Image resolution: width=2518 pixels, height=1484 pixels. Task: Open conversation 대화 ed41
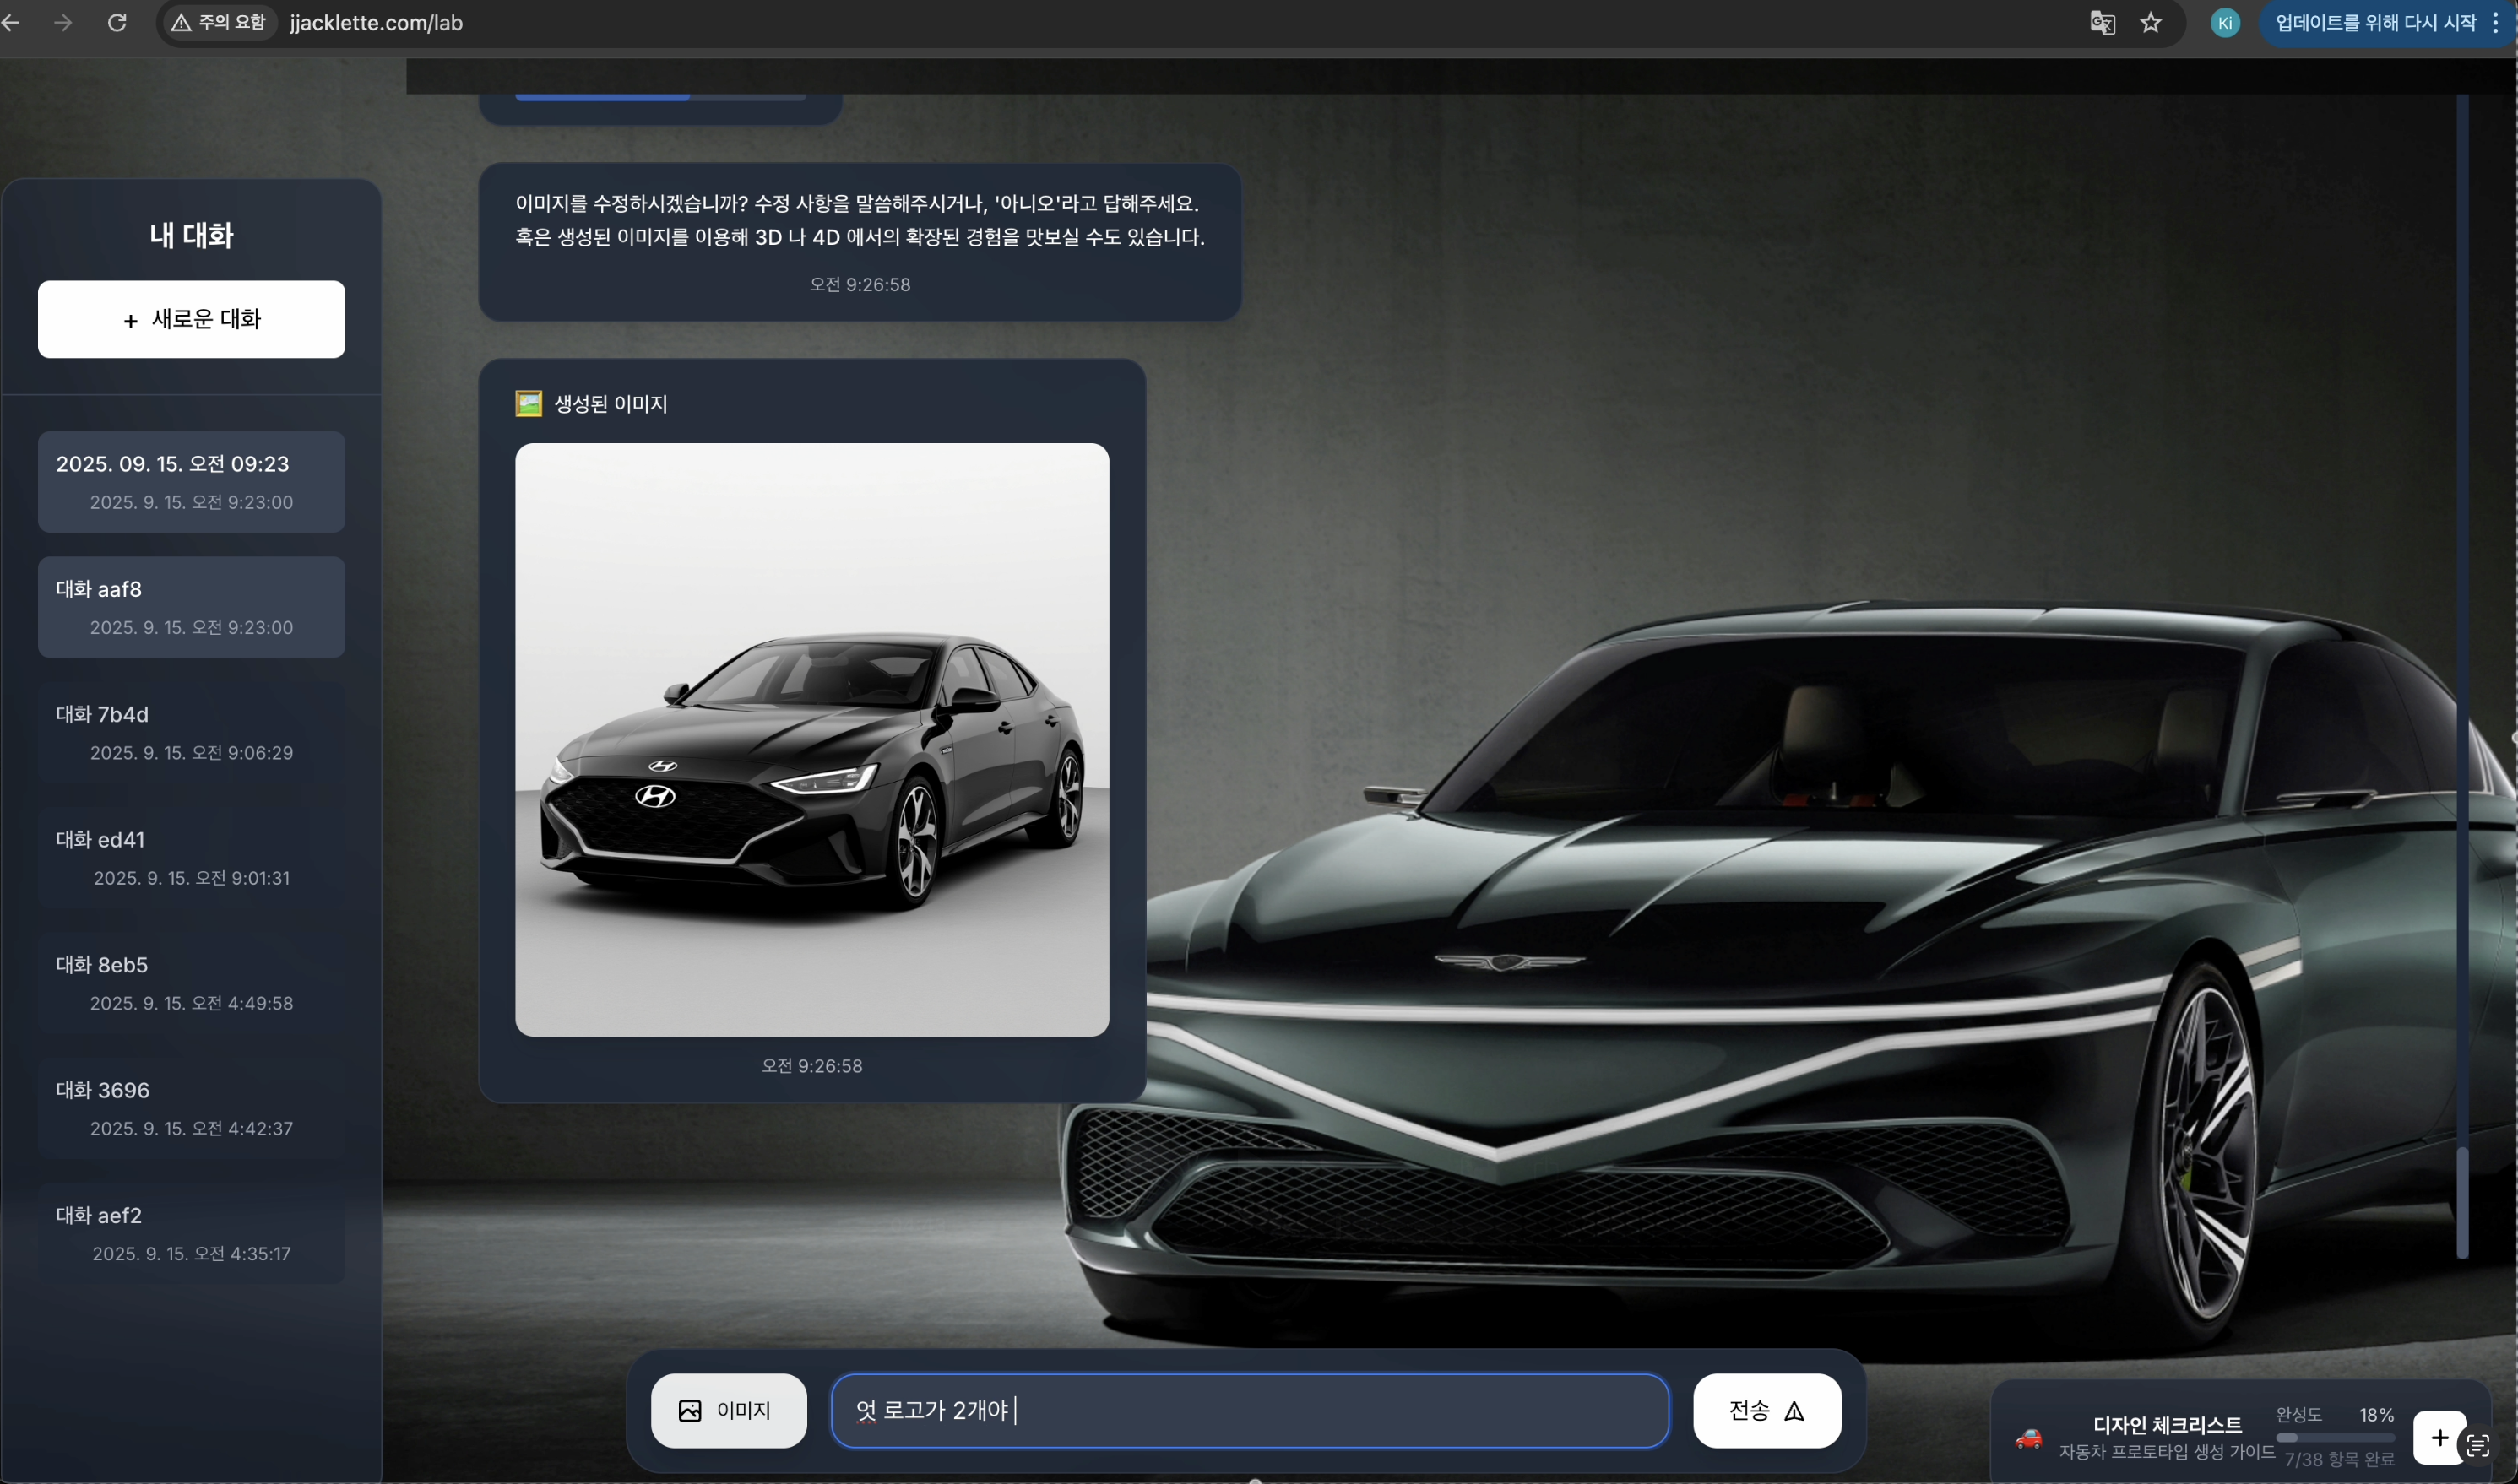[191, 857]
